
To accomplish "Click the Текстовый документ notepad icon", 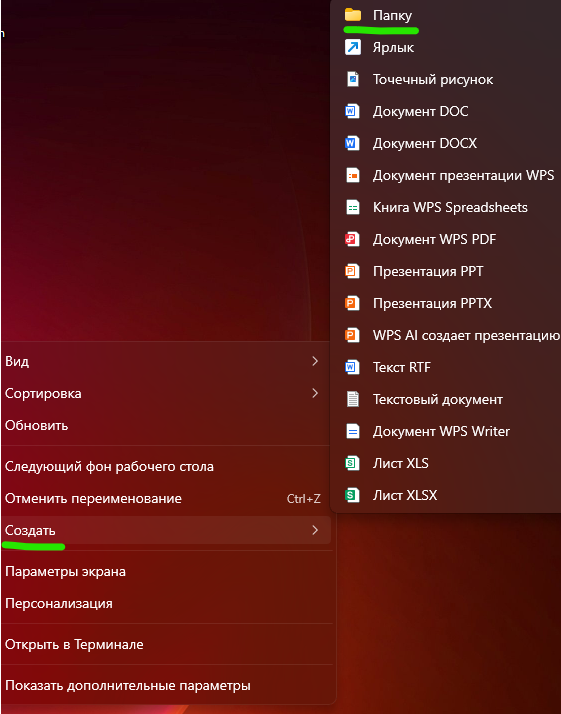I will click(x=352, y=399).
